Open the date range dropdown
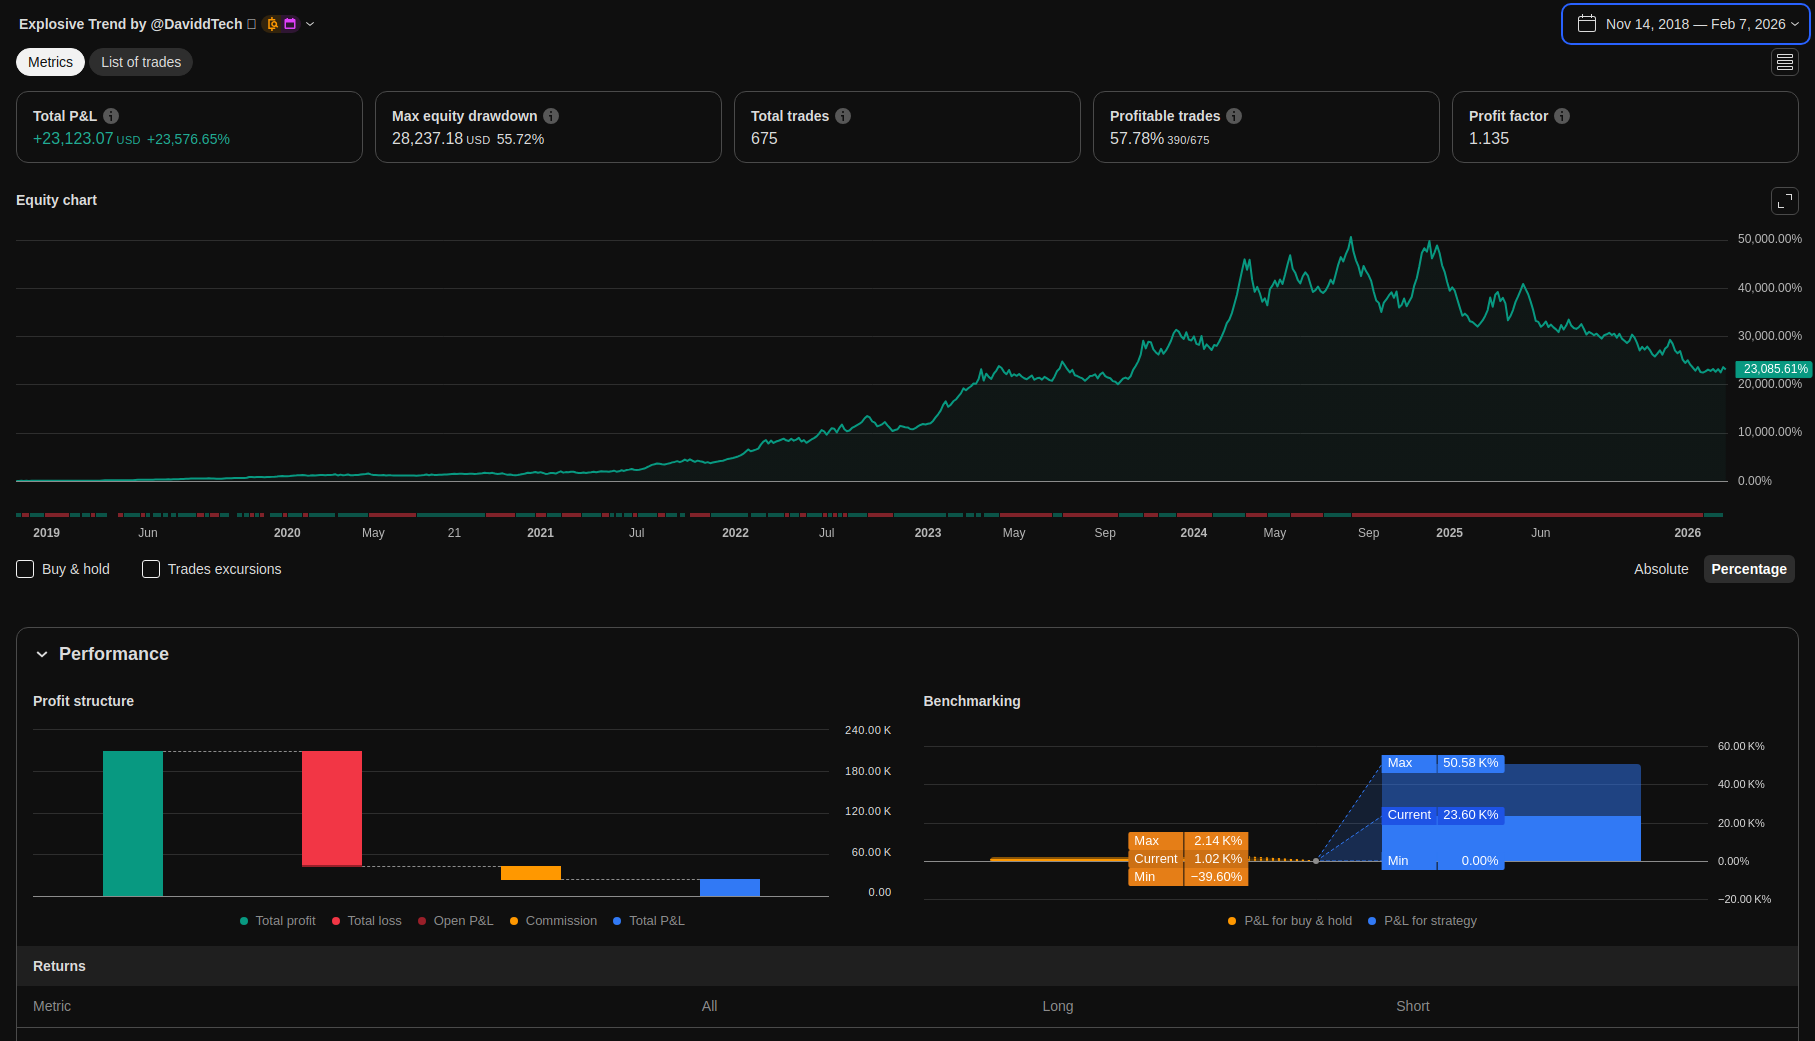Screen dimensions: 1815x1041 (1686, 24)
